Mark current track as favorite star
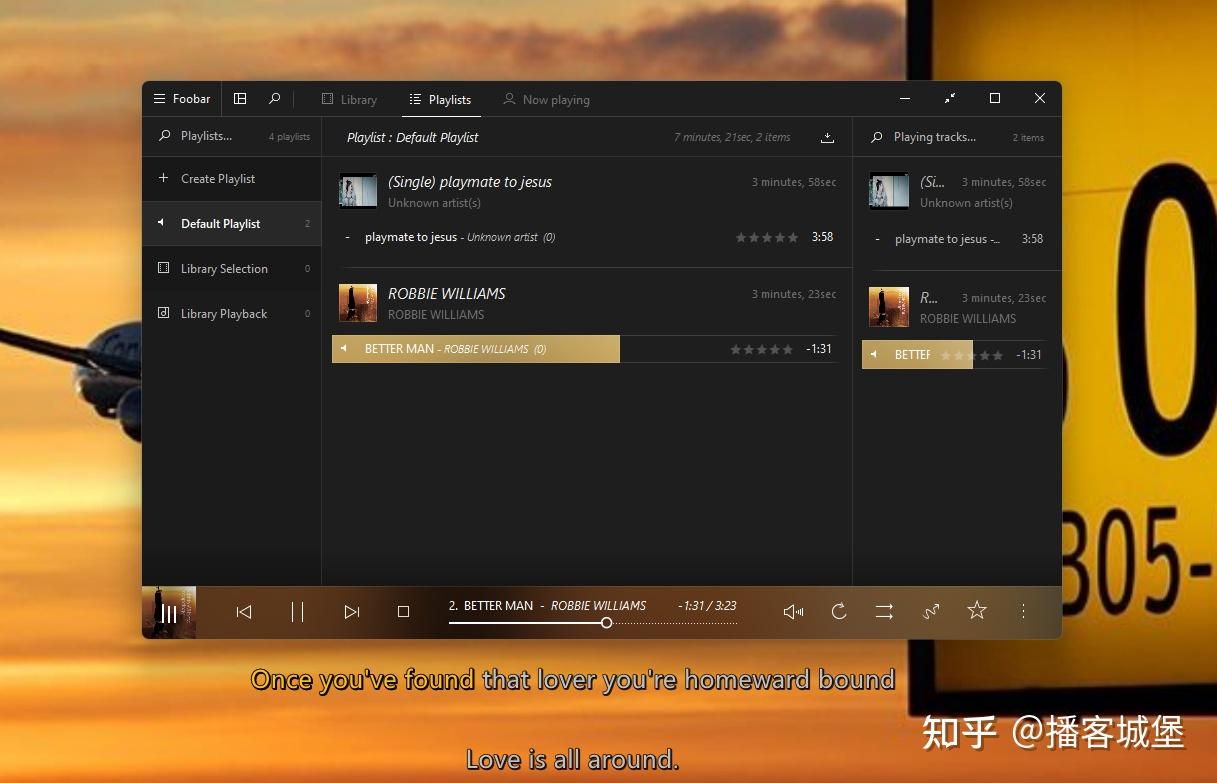 (x=976, y=610)
